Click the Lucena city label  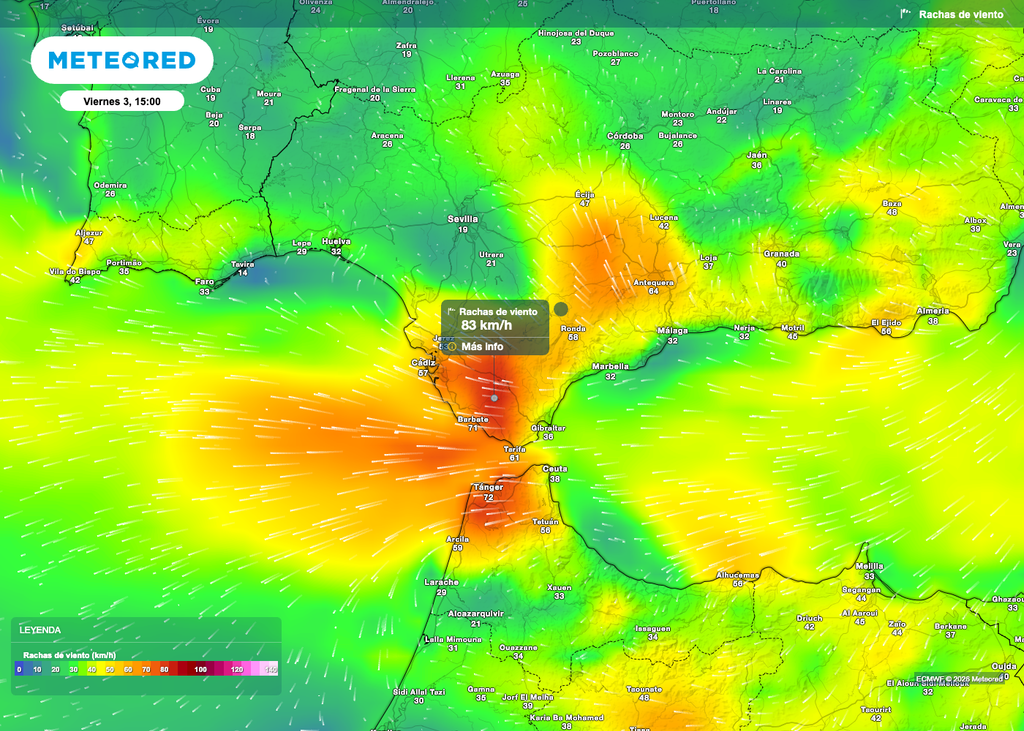664,218
